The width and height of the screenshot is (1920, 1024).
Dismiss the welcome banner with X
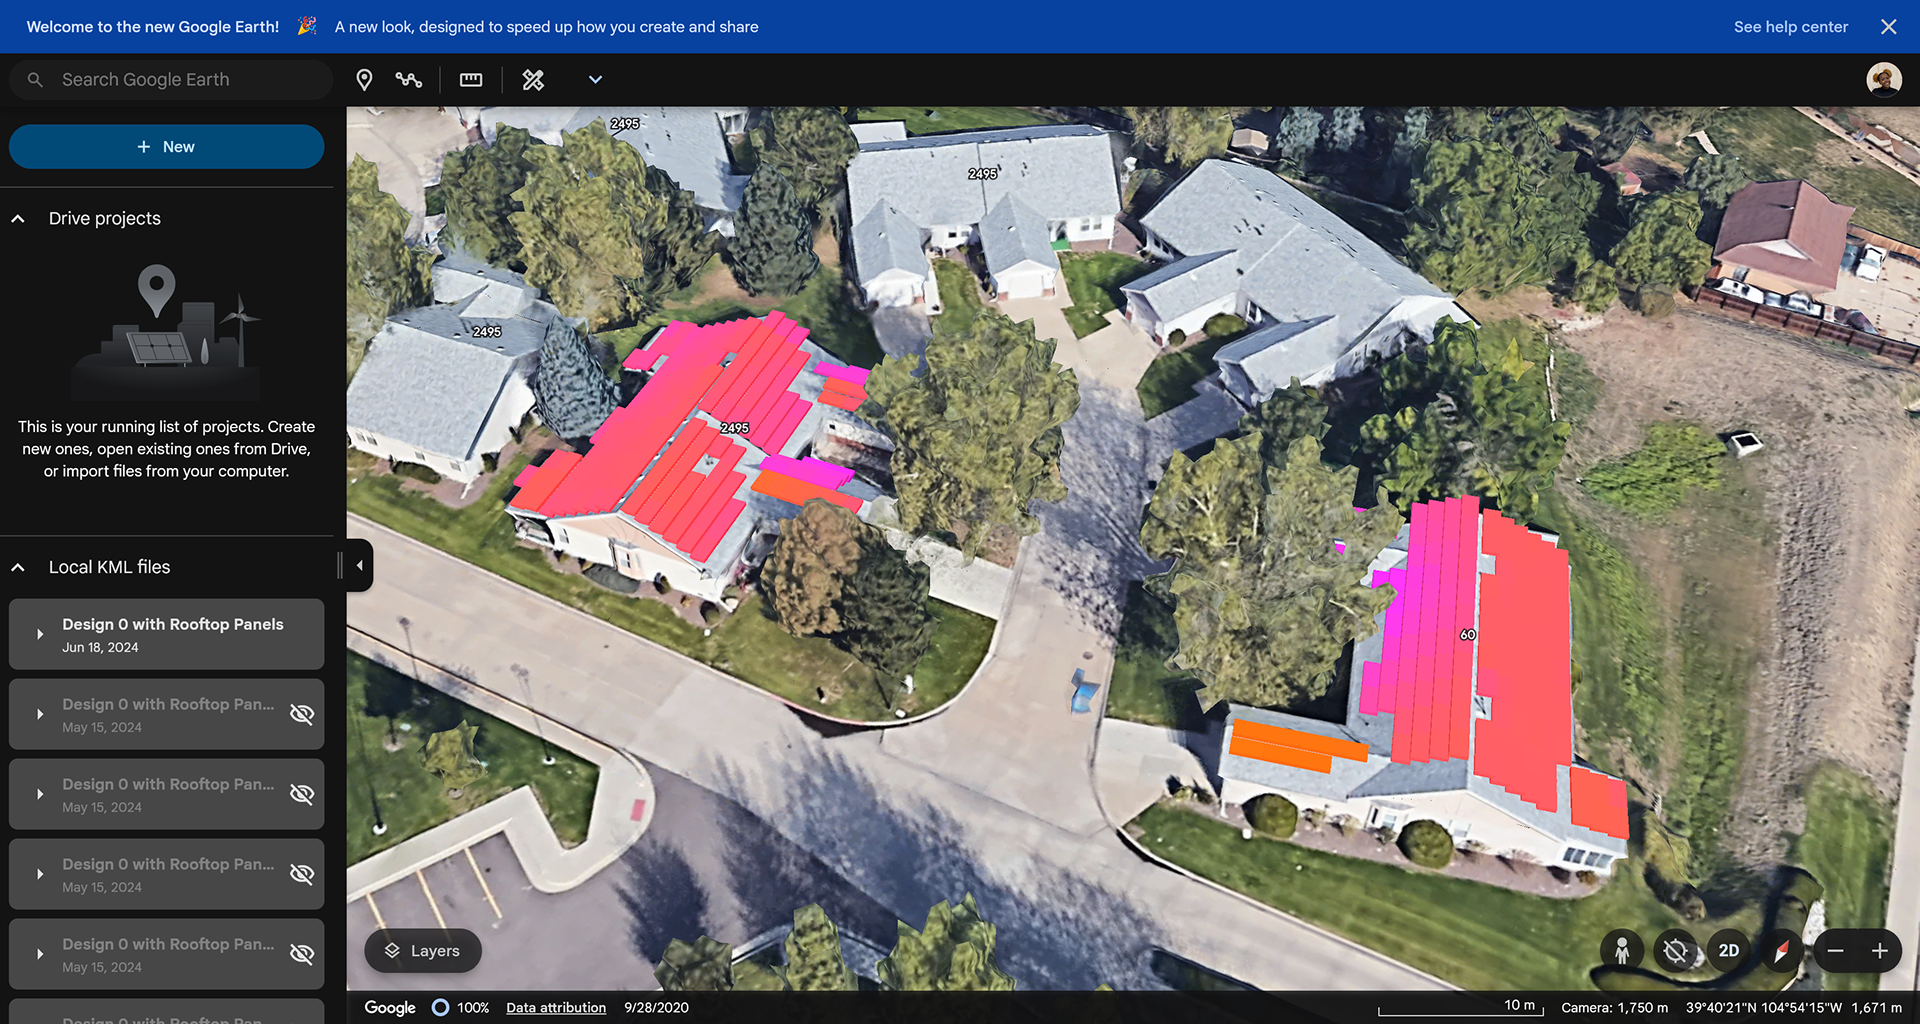point(1888,27)
